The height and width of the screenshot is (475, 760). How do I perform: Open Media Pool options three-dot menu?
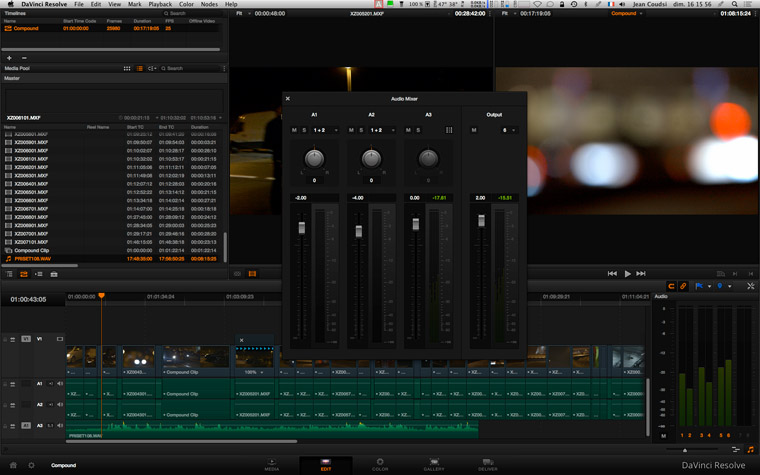click(x=224, y=69)
